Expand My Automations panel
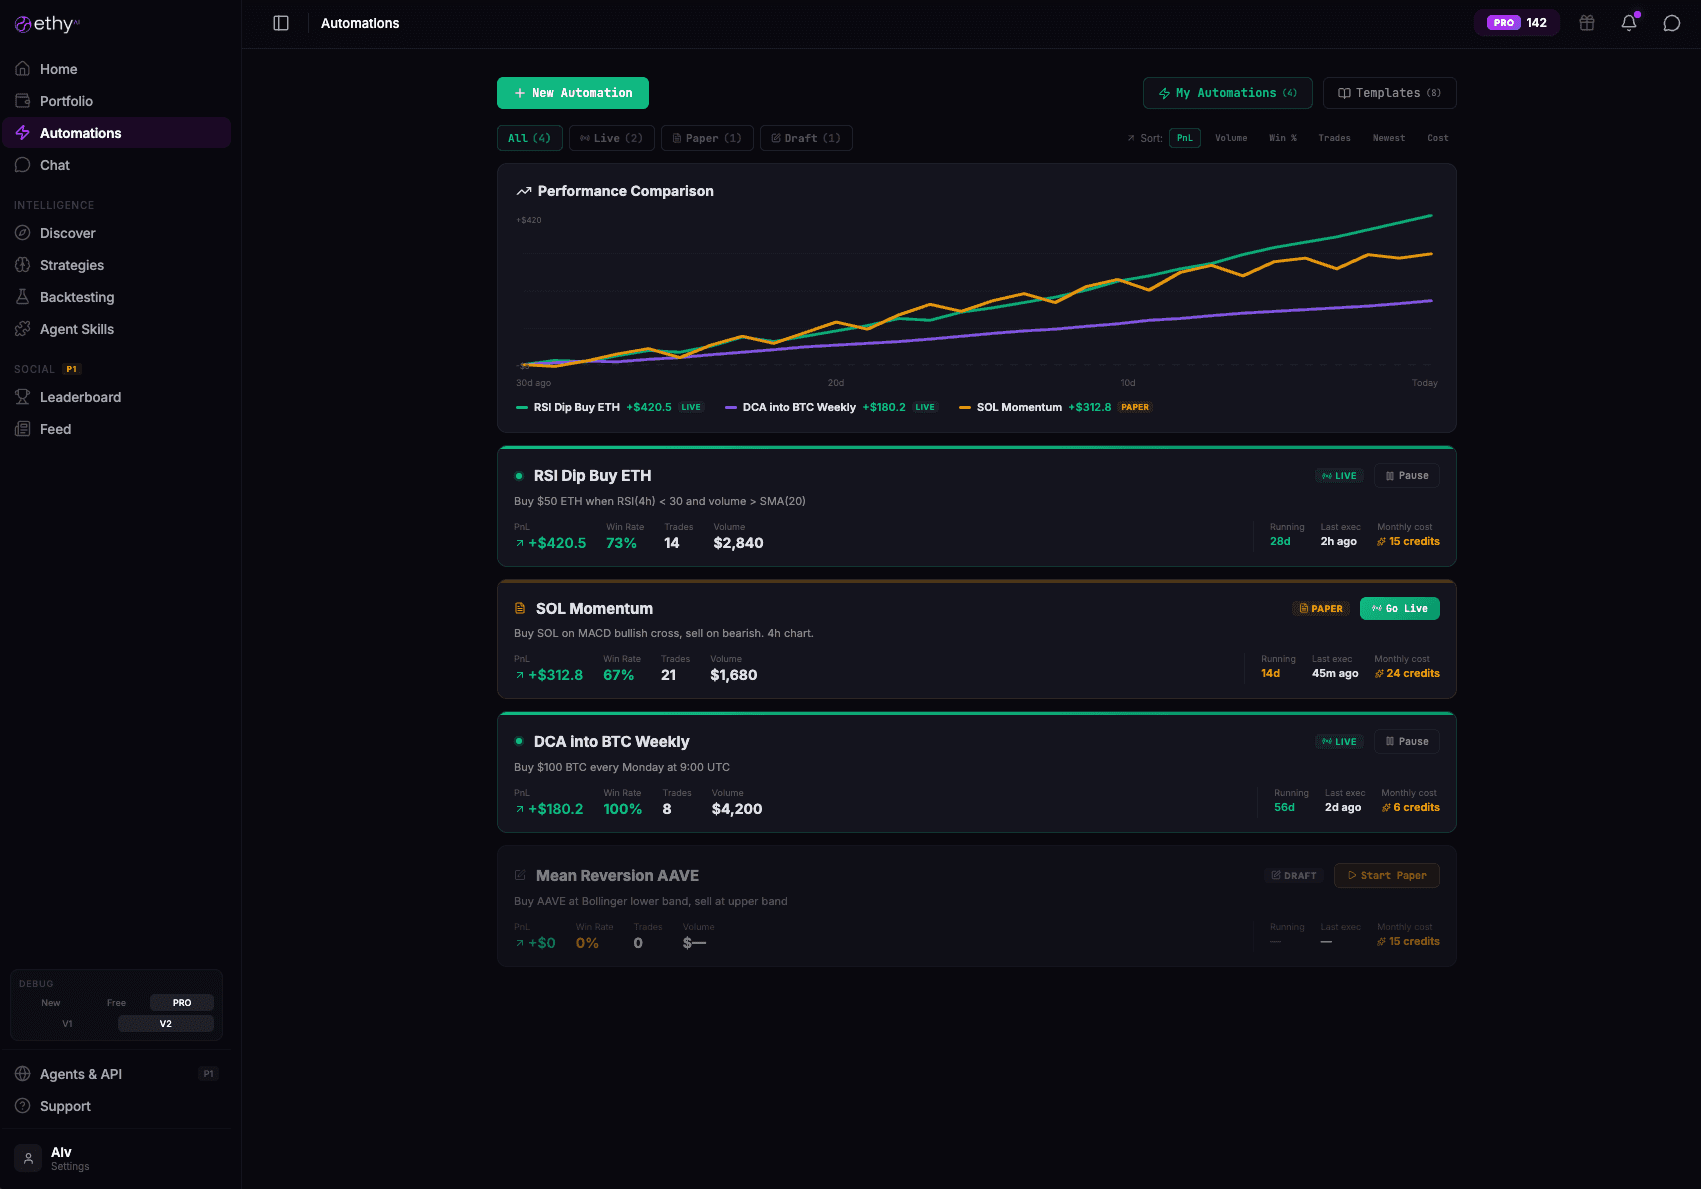This screenshot has height=1189, width=1701. 1227,92
